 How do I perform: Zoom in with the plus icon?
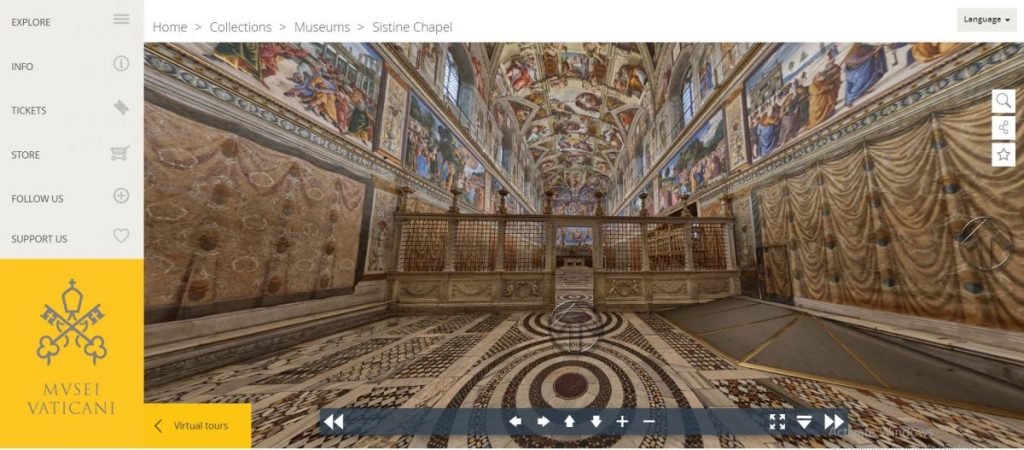click(x=622, y=422)
